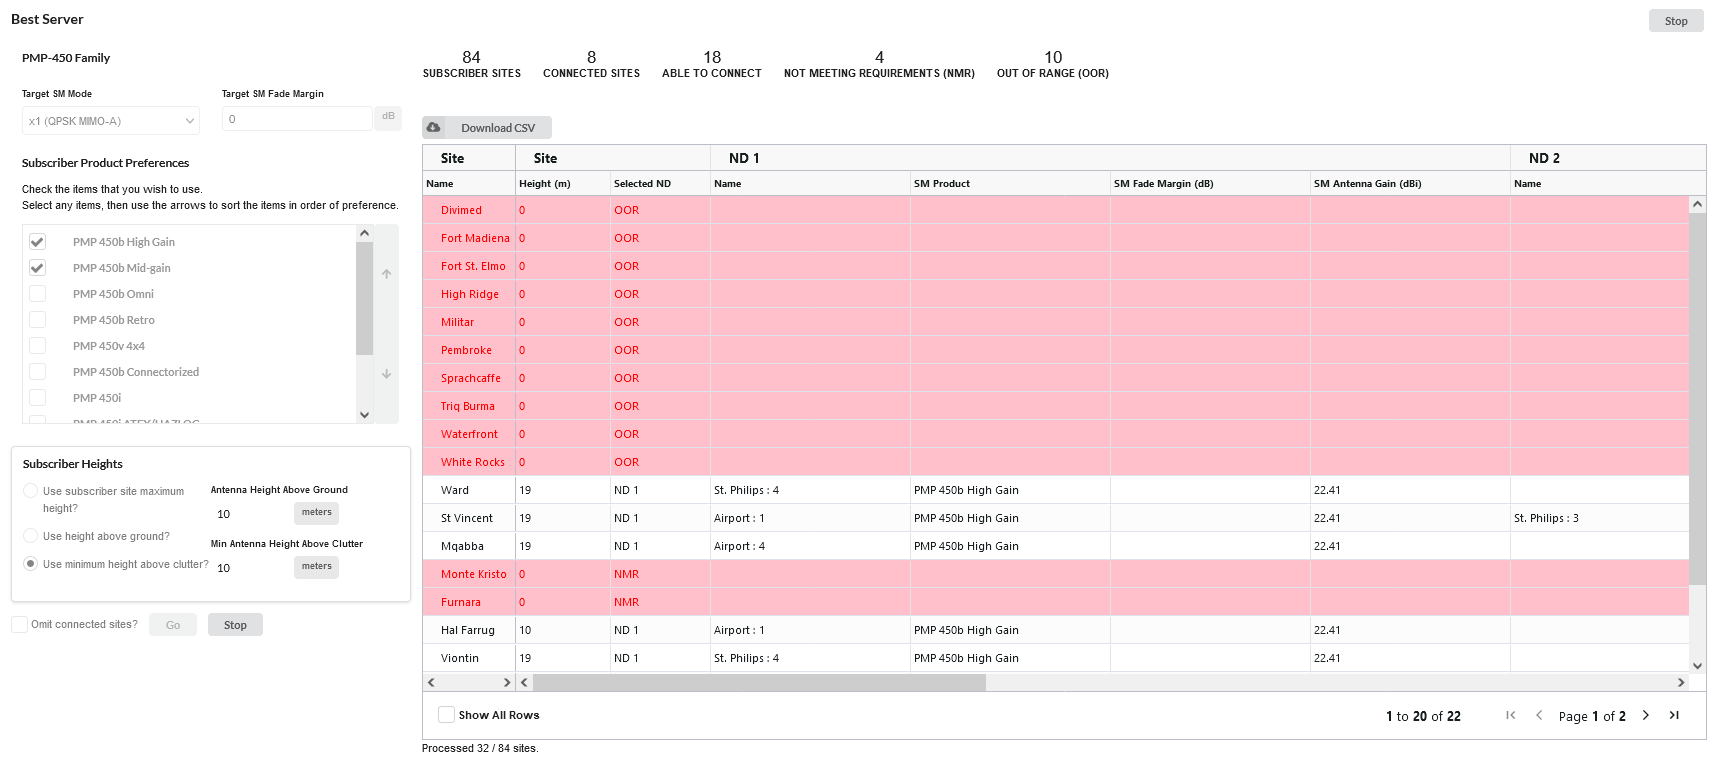Click the High Ridge site name
Image resolution: width=1718 pixels, height=766 pixels.
[470, 294]
